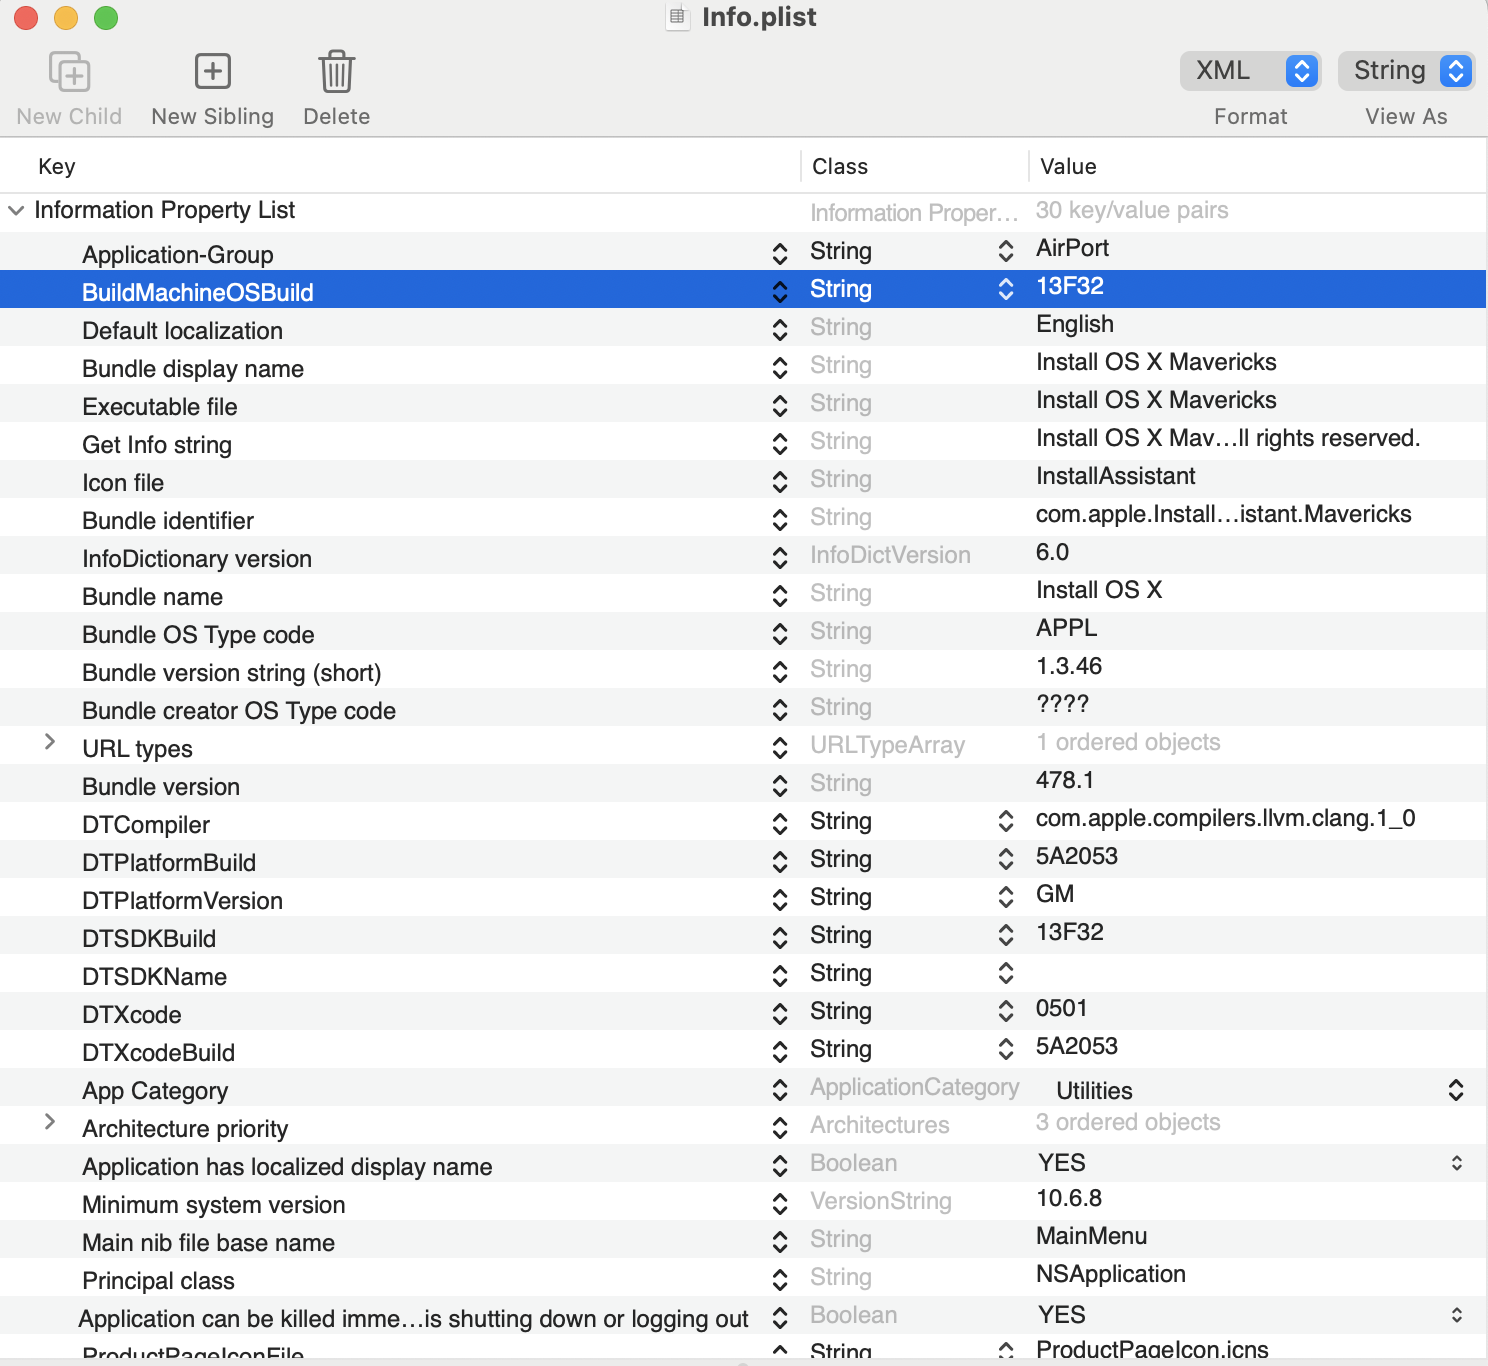The height and width of the screenshot is (1366, 1488).
Task: Open class popup for DTCompiler row
Action: tap(1006, 821)
